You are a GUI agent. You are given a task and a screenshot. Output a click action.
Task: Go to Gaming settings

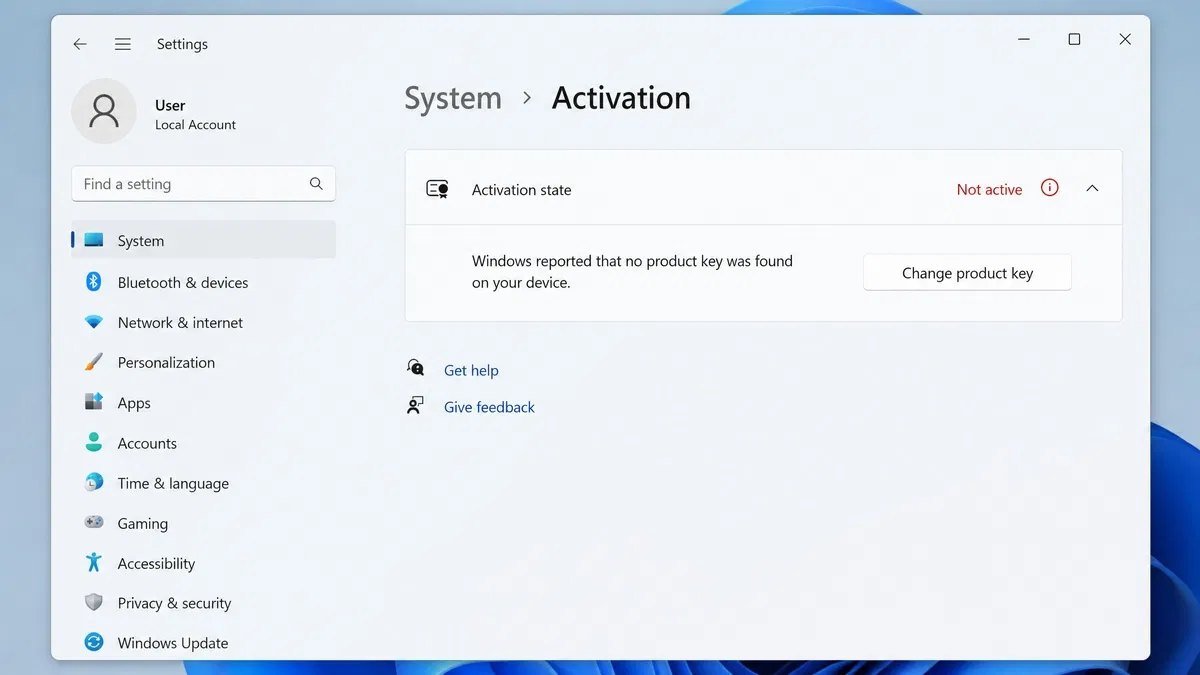pyautogui.click(x=203, y=522)
